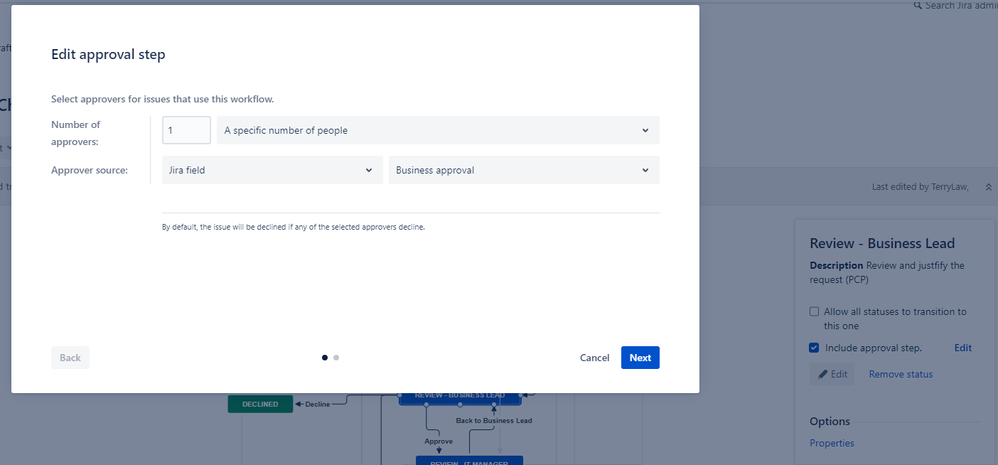Click the 'Last edited by TerryLaw' text
The image size is (998, 465).
point(920,187)
